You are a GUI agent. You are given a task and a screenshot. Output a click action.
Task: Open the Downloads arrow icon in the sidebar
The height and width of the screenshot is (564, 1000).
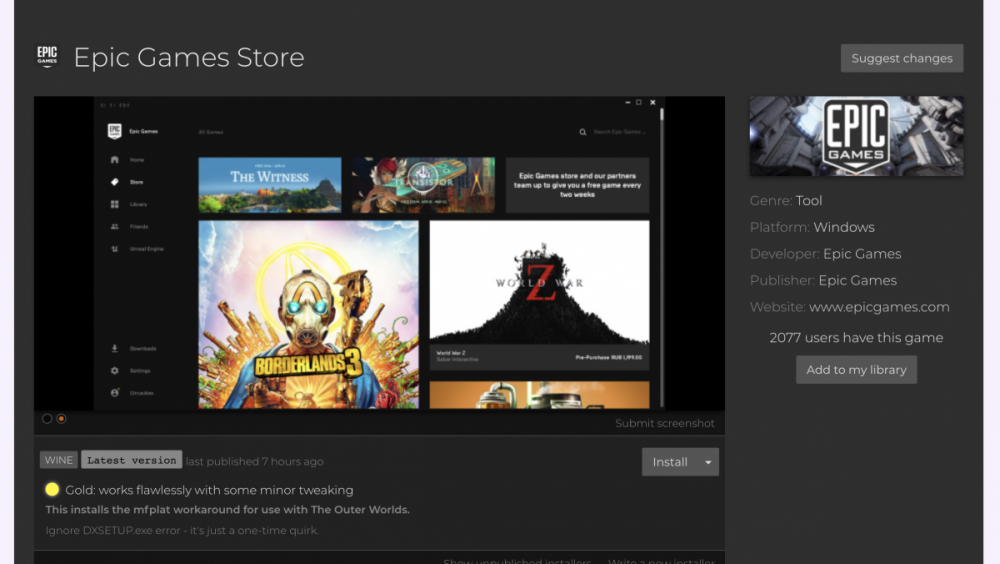tap(115, 348)
